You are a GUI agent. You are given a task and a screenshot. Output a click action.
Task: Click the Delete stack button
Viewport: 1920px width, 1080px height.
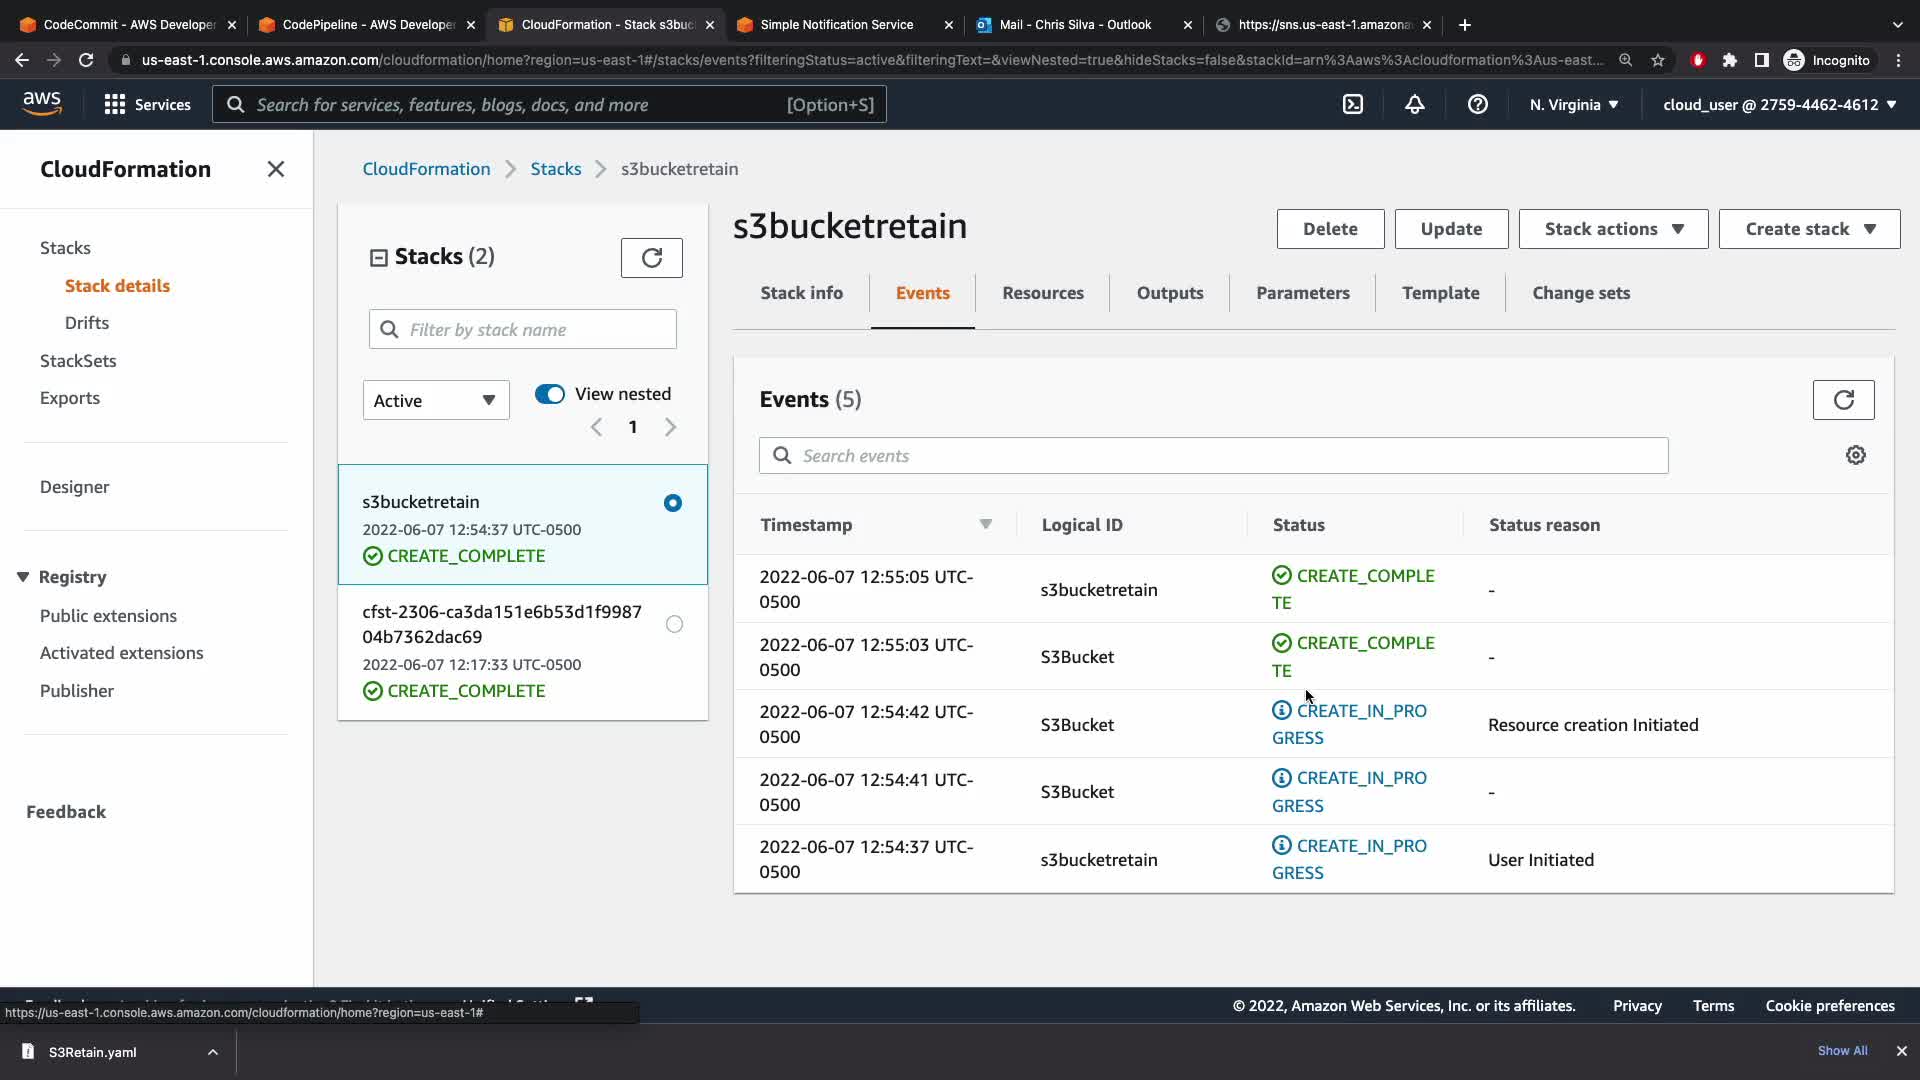pos(1330,229)
